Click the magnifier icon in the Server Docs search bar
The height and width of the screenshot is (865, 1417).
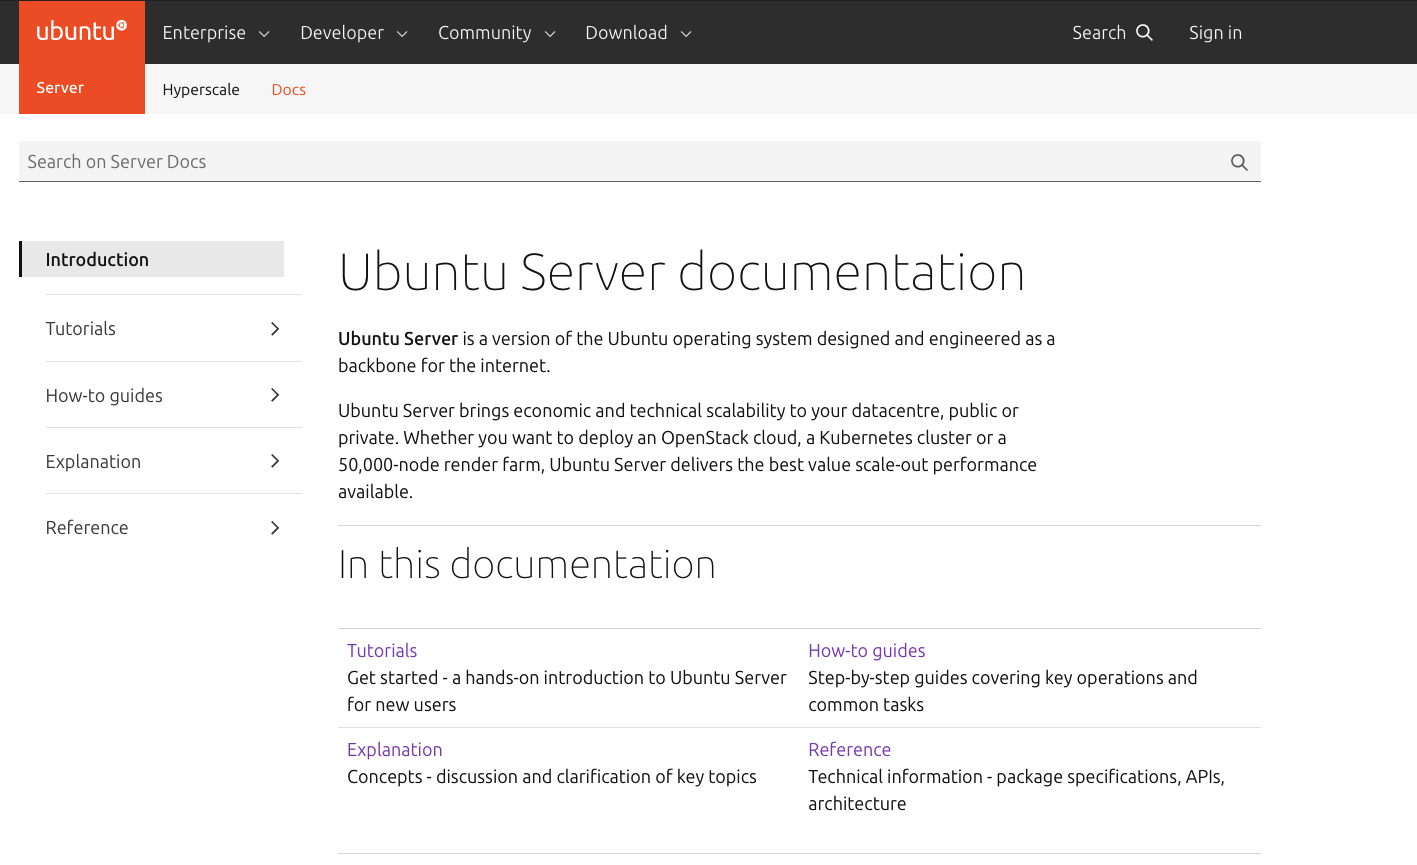click(1238, 161)
